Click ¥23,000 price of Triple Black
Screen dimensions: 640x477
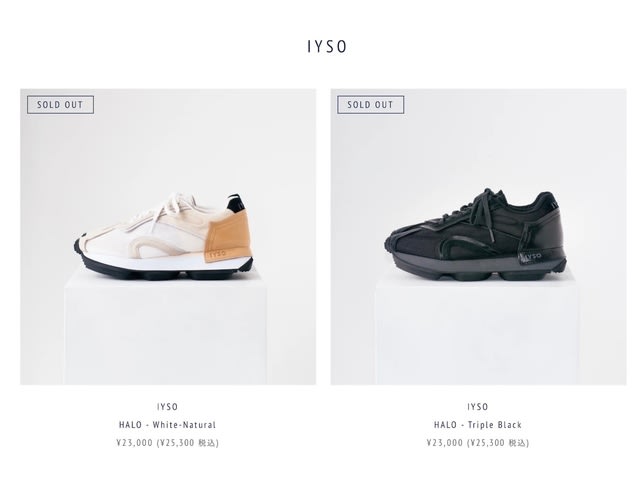[x=445, y=443]
